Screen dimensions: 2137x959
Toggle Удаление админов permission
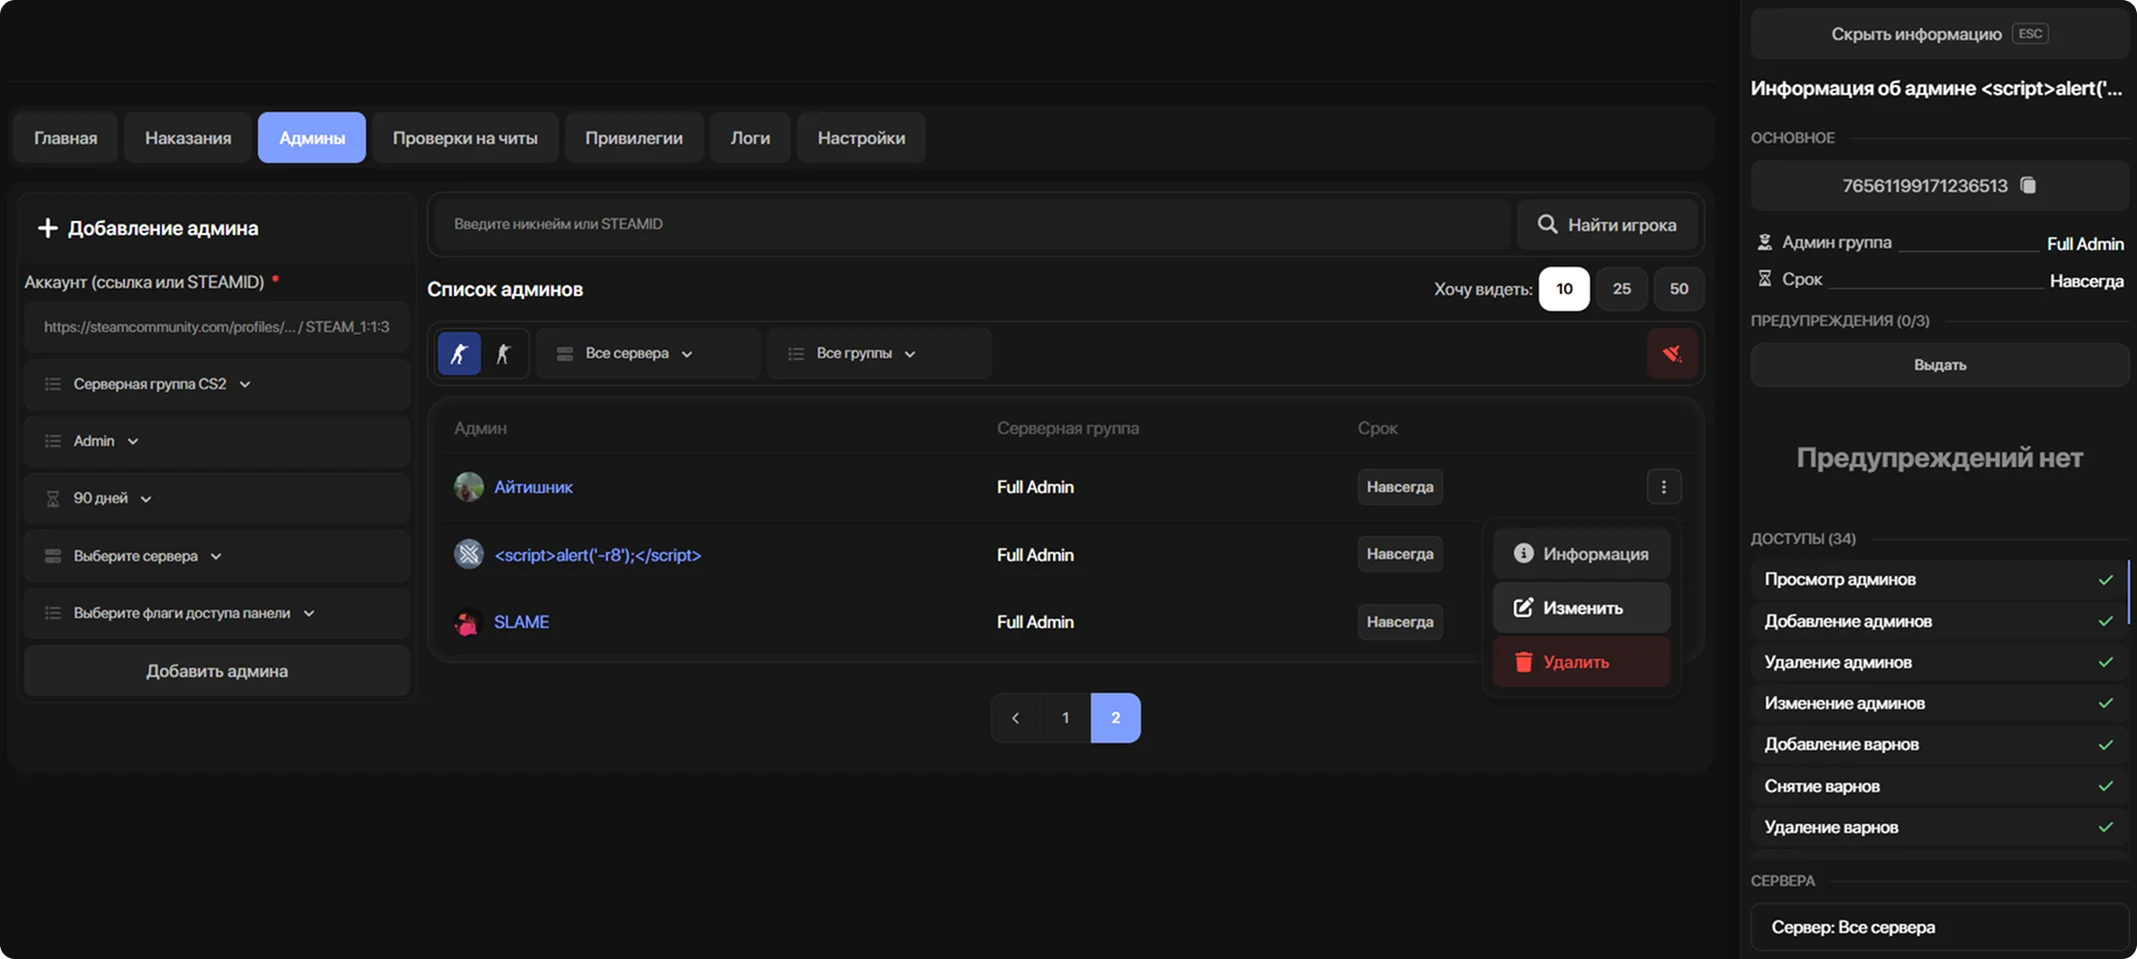[x=1937, y=662]
